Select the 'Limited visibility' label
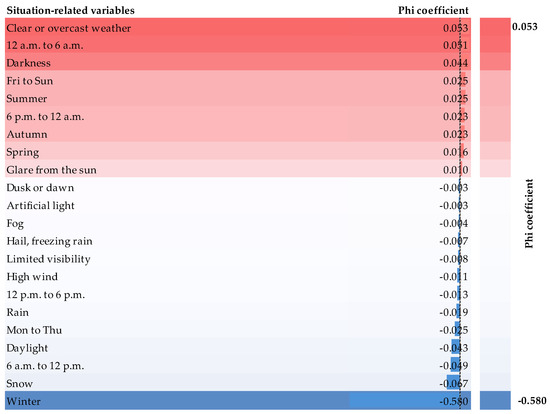The height and width of the screenshot is (414, 550). point(48,259)
